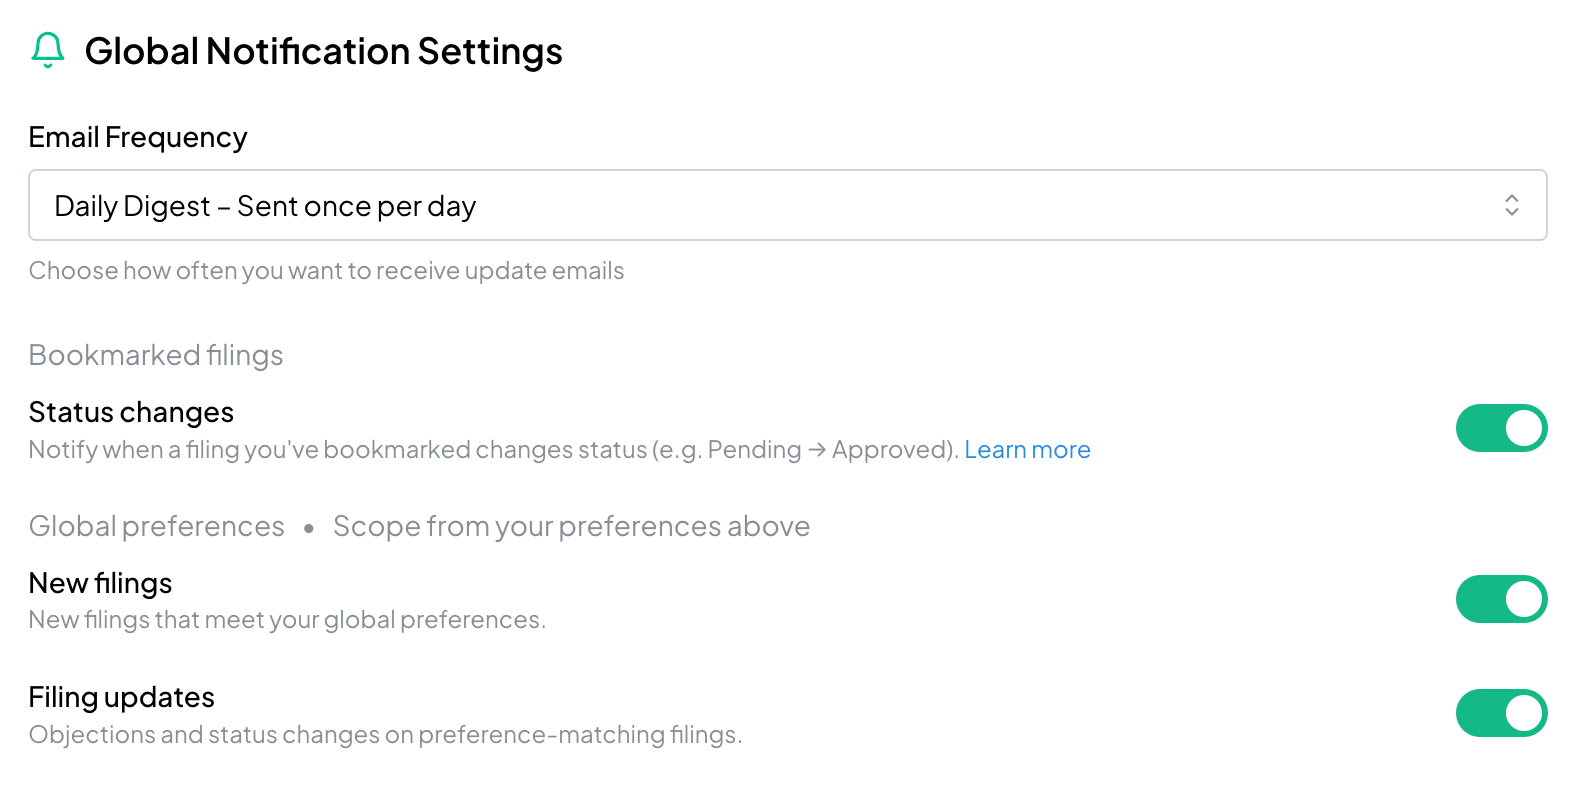This screenshot has height=798, width=1580.
Task: Click the Status changes label
Action: point(131,412)
